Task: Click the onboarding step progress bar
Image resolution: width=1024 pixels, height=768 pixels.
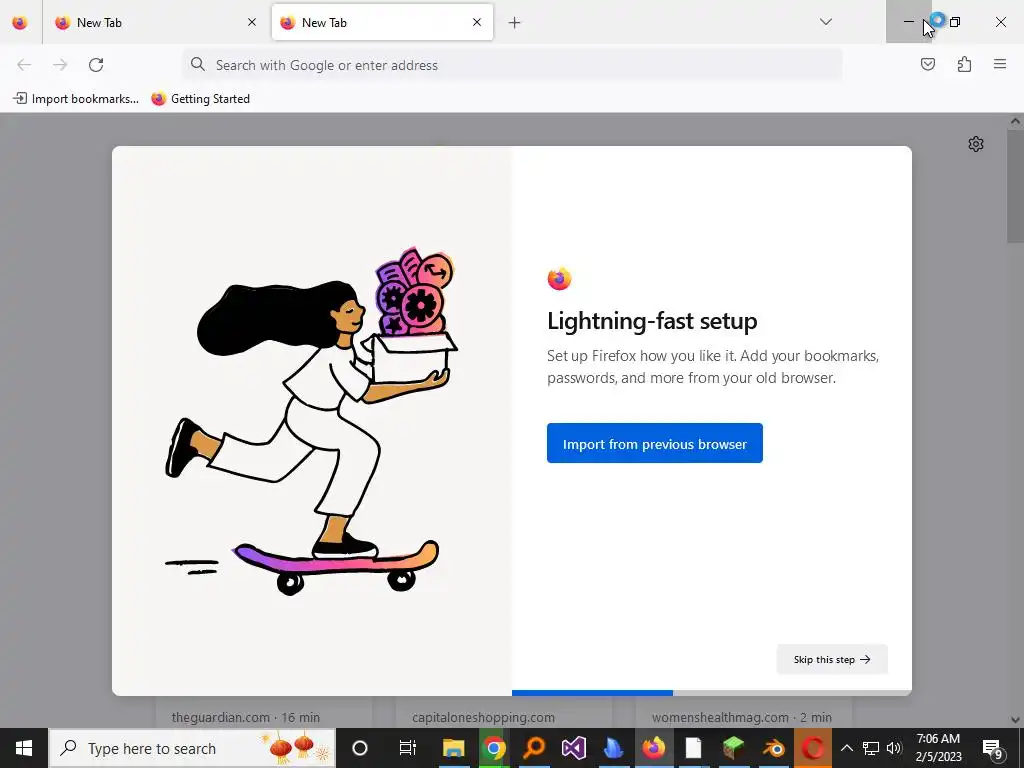Action: (711, 693)
